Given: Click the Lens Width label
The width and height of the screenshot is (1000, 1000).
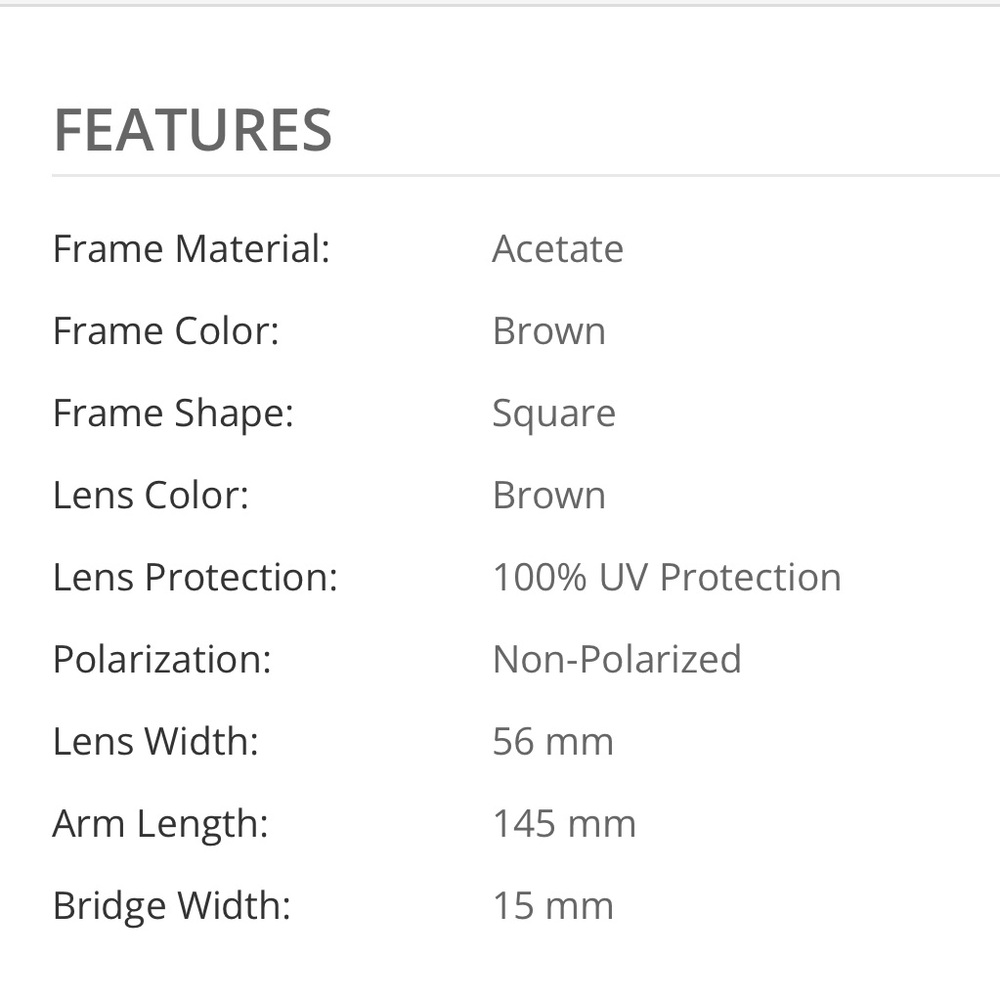Looking at the screenshot, I should coord(155,741).
